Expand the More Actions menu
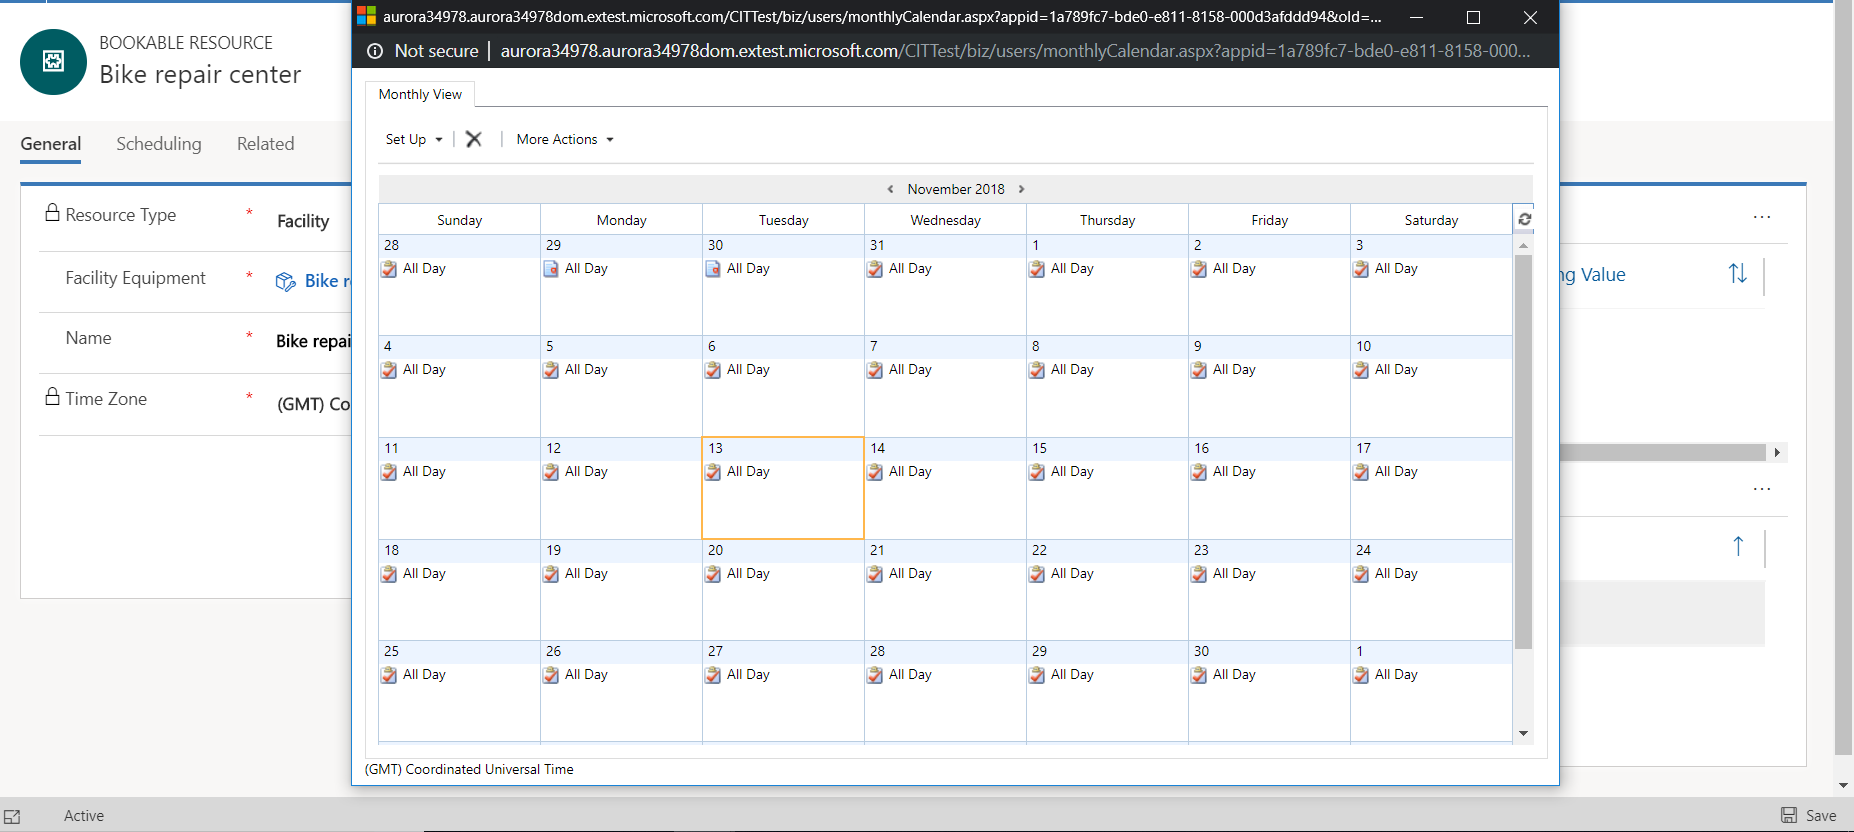Viewport: 1854px width, 832px height. (564, 139)
